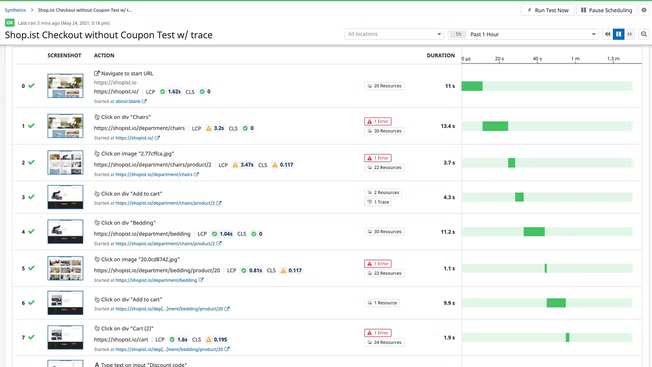The height and width of the screenshot is (367, 652).
Task: Open the Cart (2) step screenshot thumbnail
Action: 65,337
